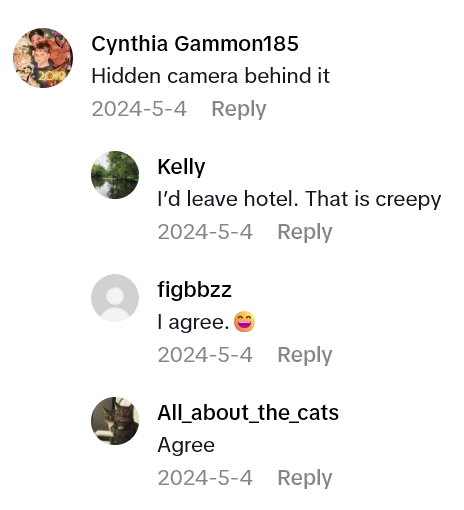Open Cynthia Gammon185's profile picture
The width and height of the screenshot is (464, 510).
tap(43, 58)
